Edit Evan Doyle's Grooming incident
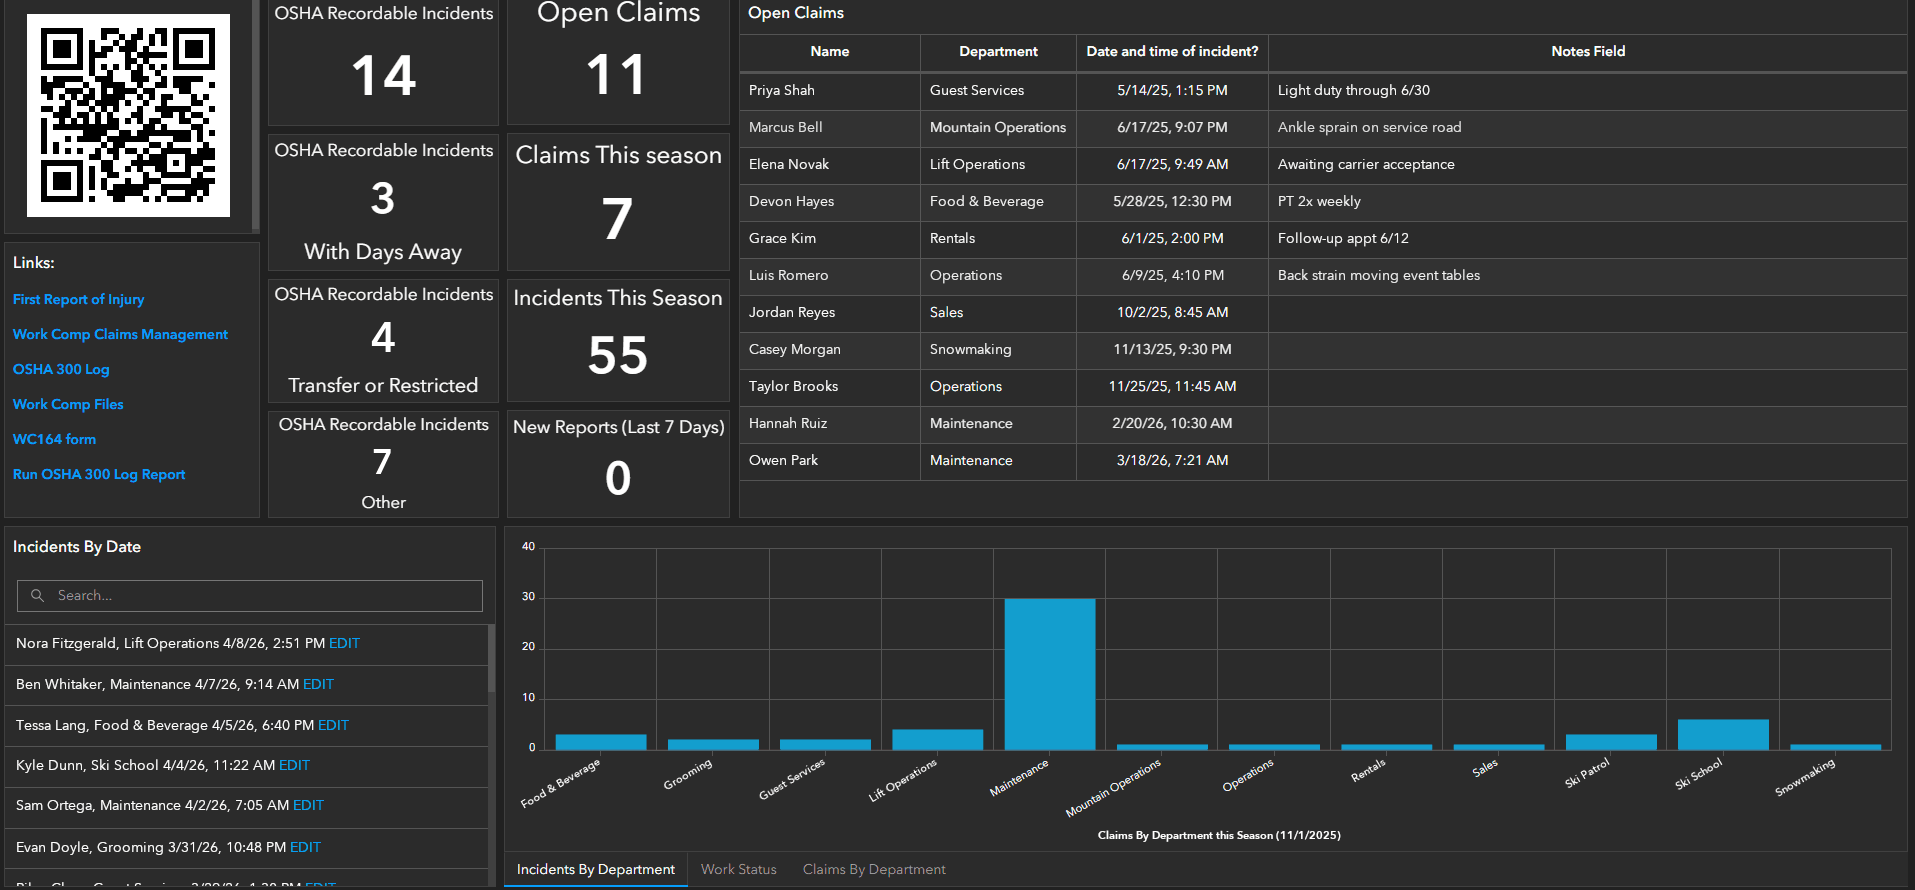The width and height of the screenshot is (1915, 890). pyautogui.click(x=305, y=847)
